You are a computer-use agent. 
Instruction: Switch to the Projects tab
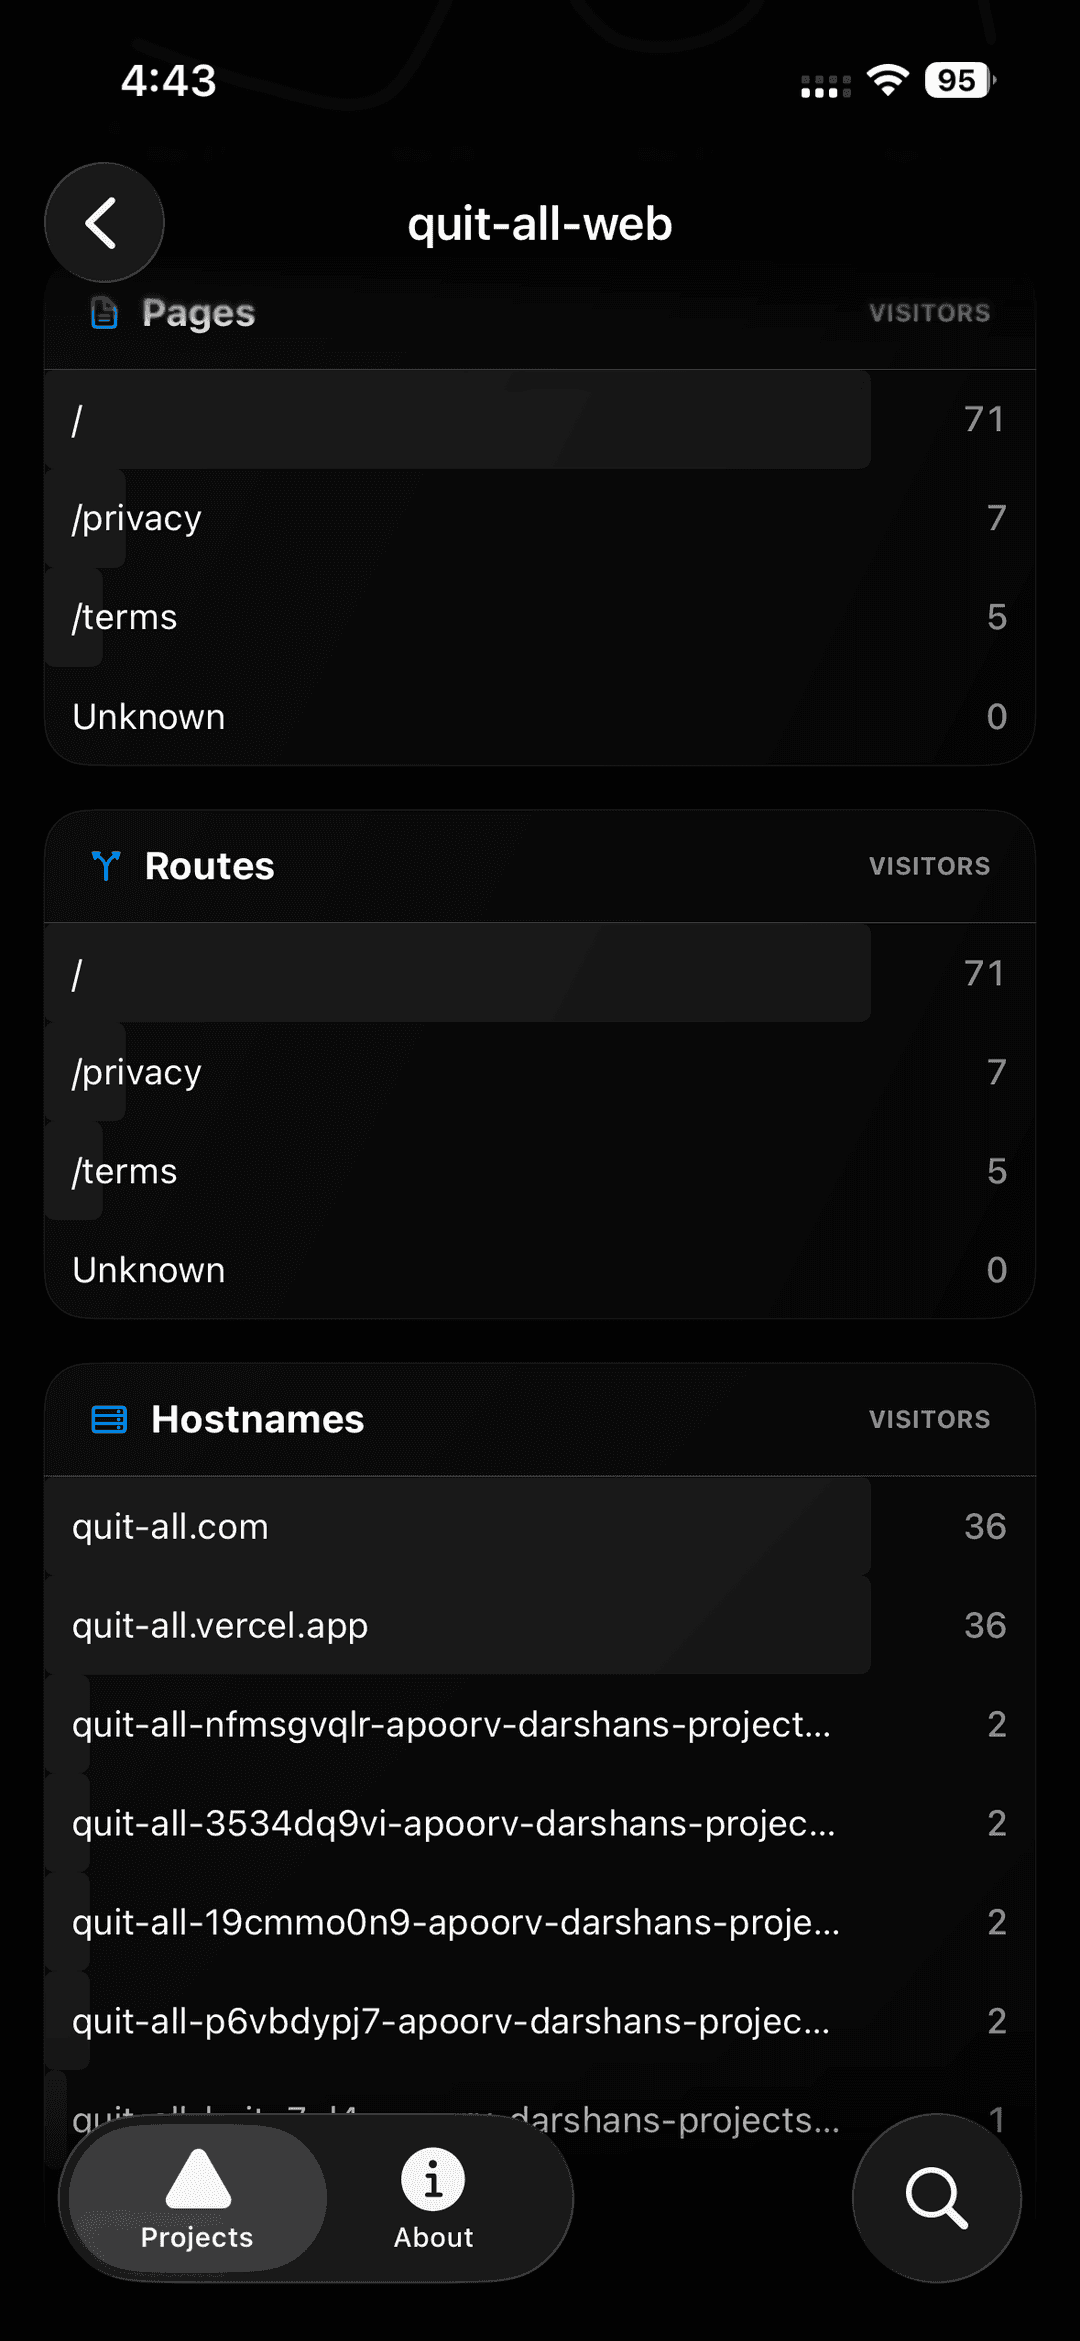(197, 2200)
